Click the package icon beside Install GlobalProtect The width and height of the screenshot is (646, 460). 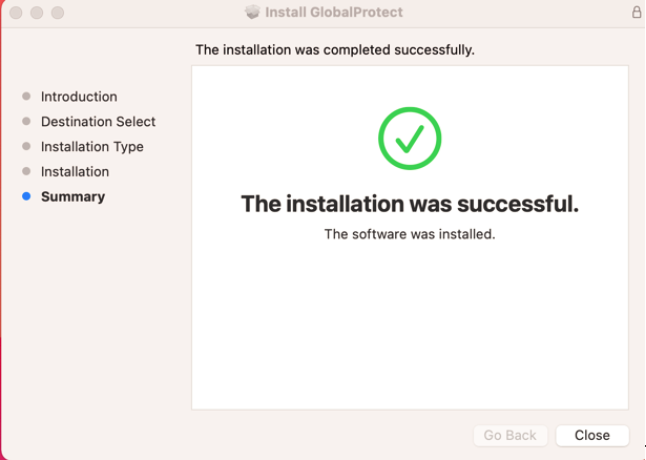click(x=253, y=12)
